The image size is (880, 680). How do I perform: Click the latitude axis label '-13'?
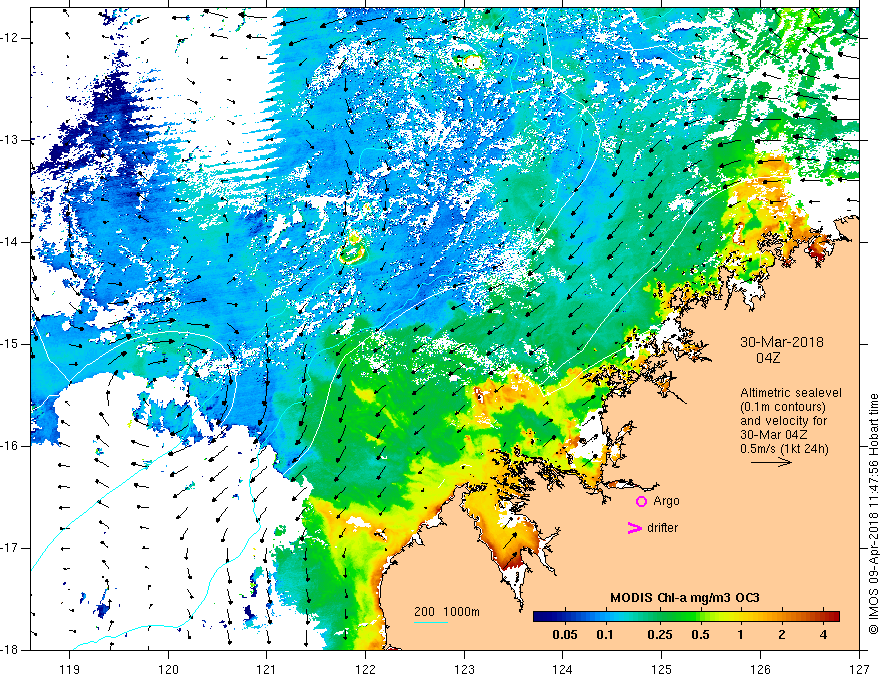click(11, 140)
